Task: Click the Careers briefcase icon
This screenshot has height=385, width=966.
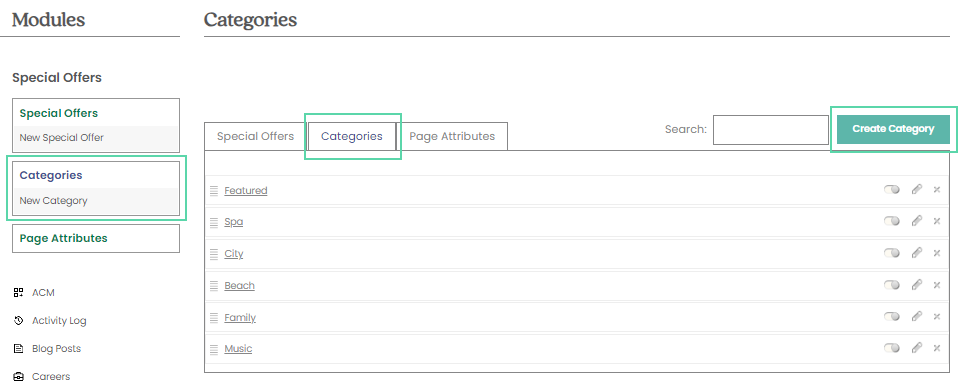Action: tap(18, 376)
